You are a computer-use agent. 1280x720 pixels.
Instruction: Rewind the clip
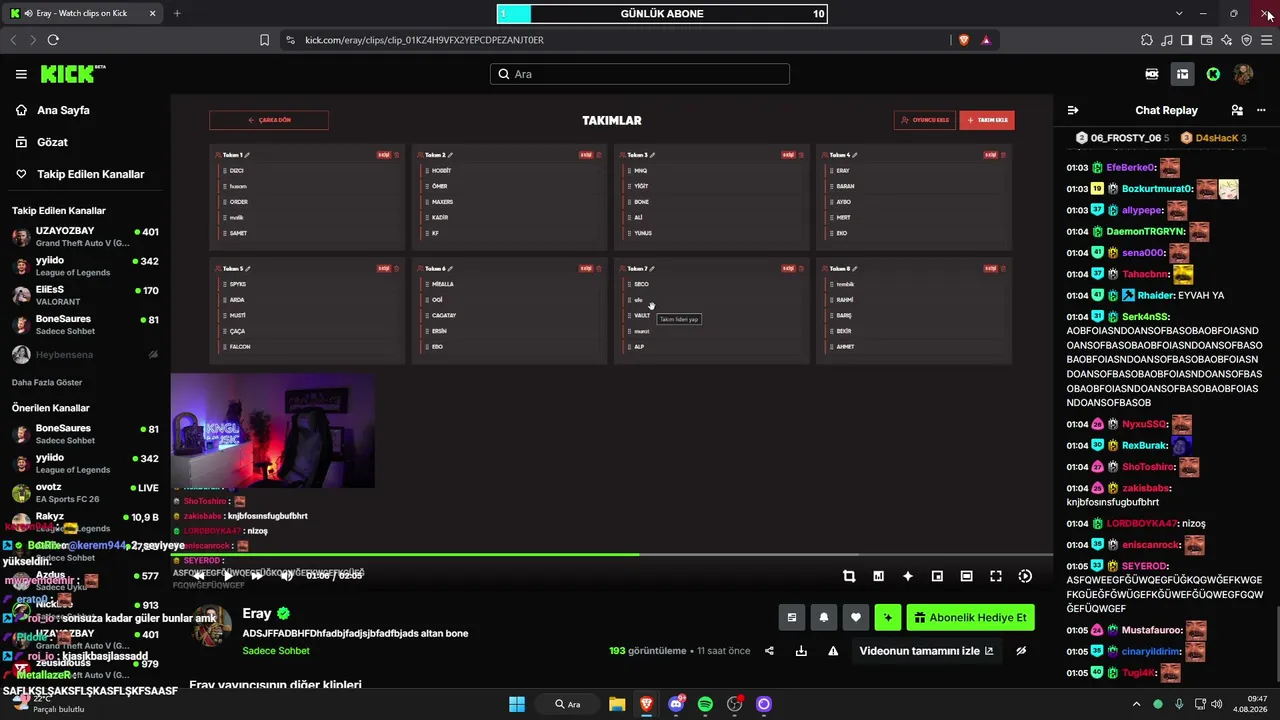199,576
